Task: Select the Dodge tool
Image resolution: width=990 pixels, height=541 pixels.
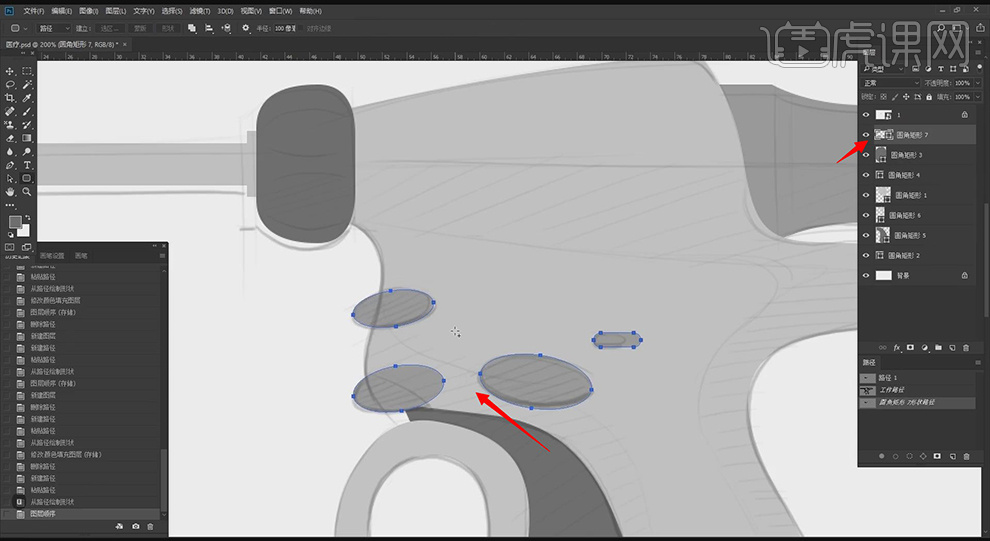Action: 27,152
